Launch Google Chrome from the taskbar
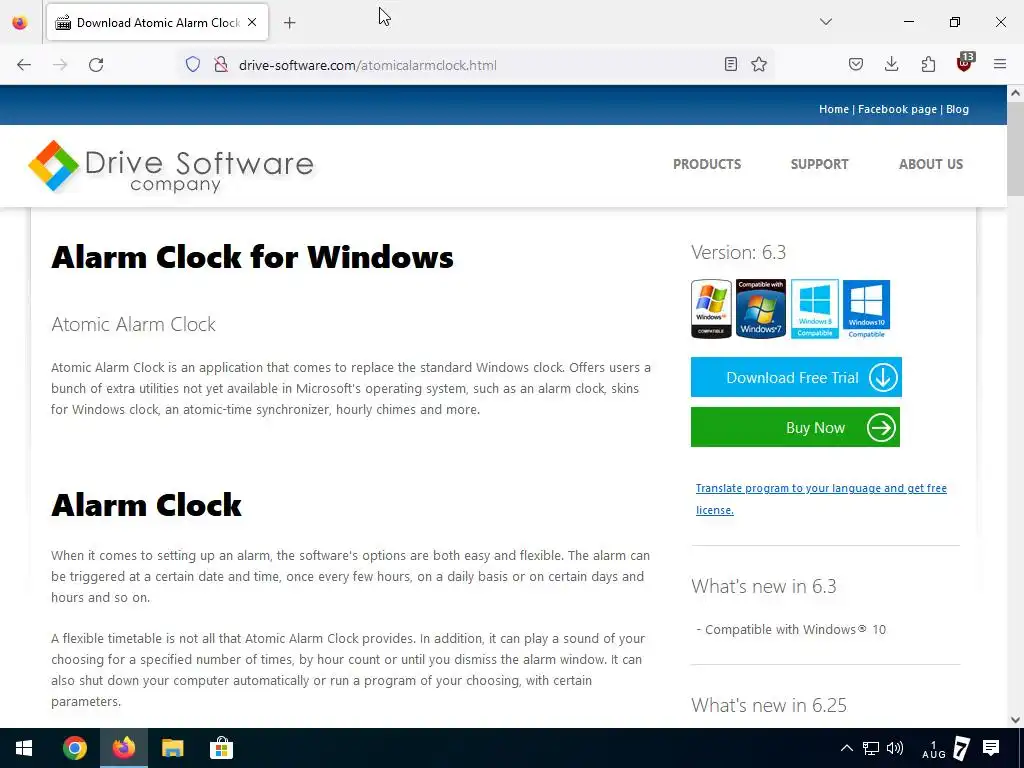1024x768 pixels. [x=74, y=748]
